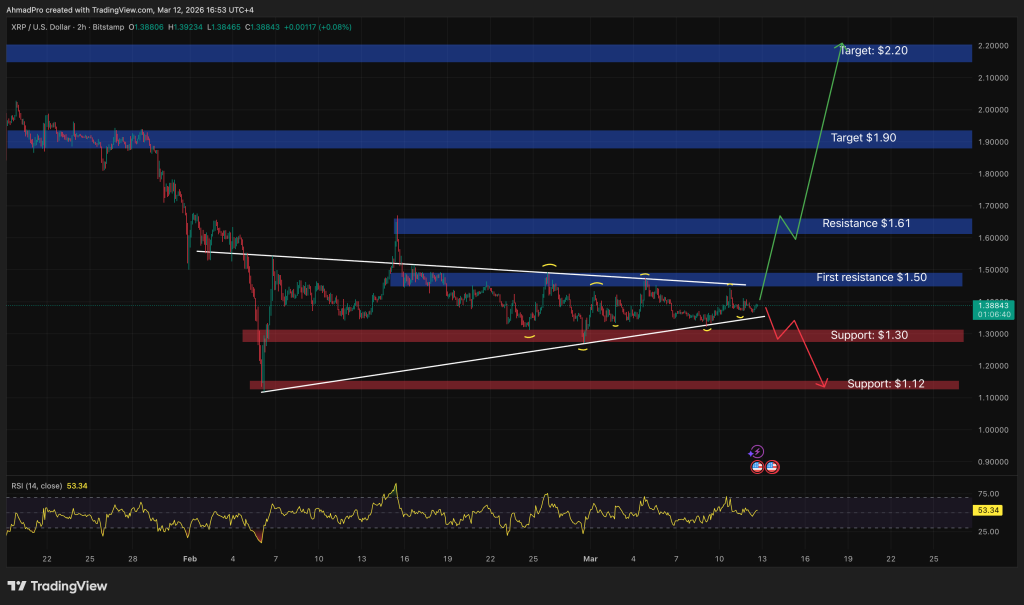Open the RSI (14, close) indicator legend

tap(34, 486)
